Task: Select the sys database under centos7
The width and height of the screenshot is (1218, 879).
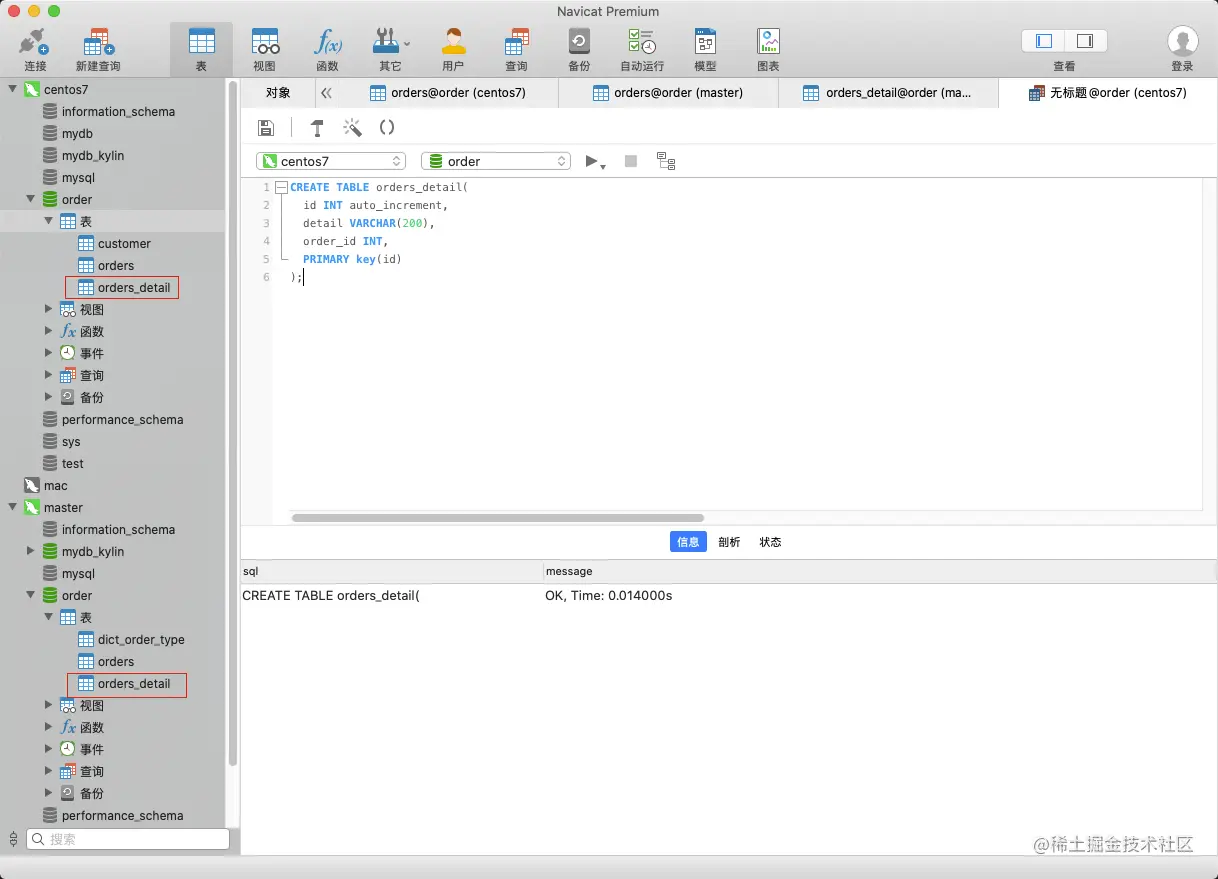Action: (x=71, y=441)
